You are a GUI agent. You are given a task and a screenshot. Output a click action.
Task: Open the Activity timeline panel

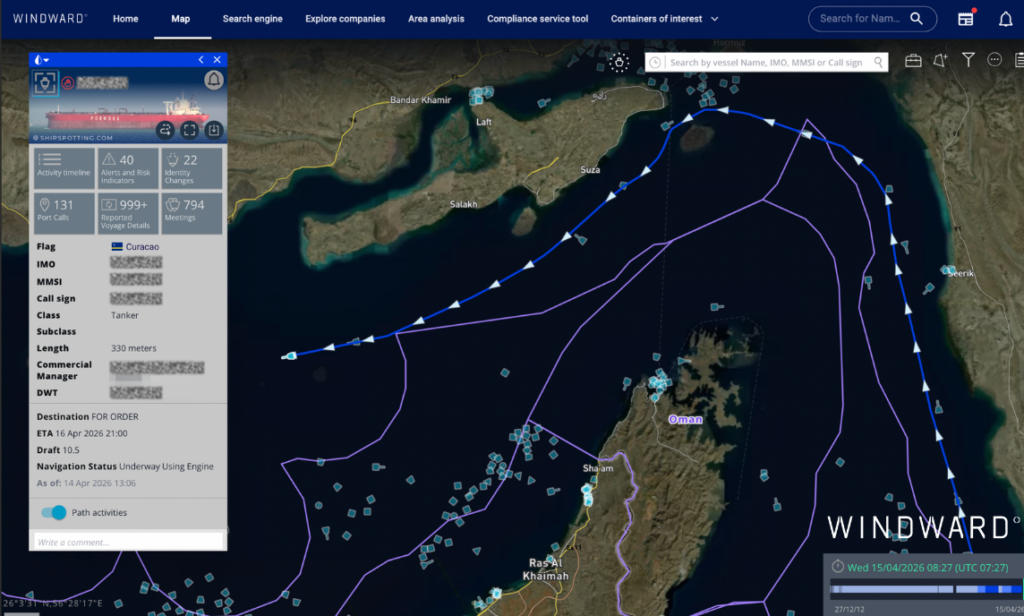coord(64,166)
